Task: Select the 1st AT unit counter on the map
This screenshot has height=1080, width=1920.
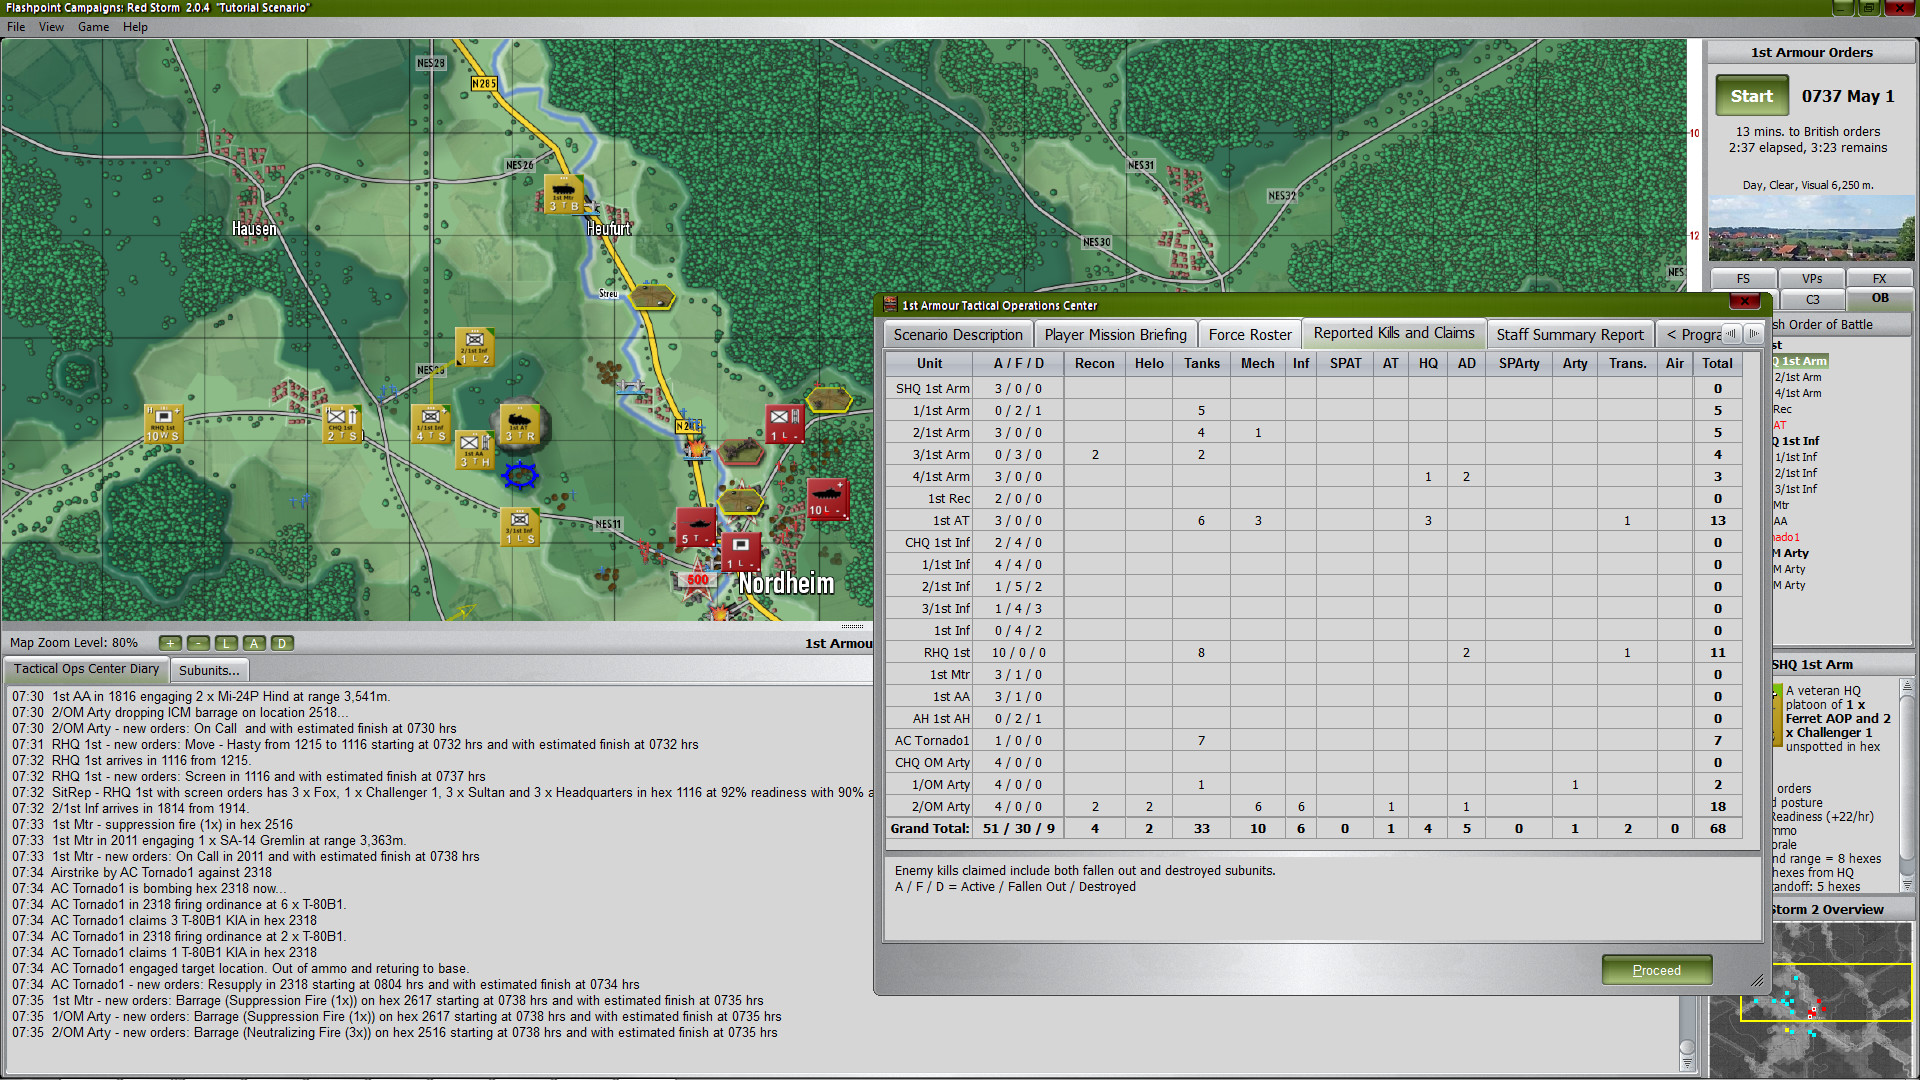Action: (x=520, y=423)
